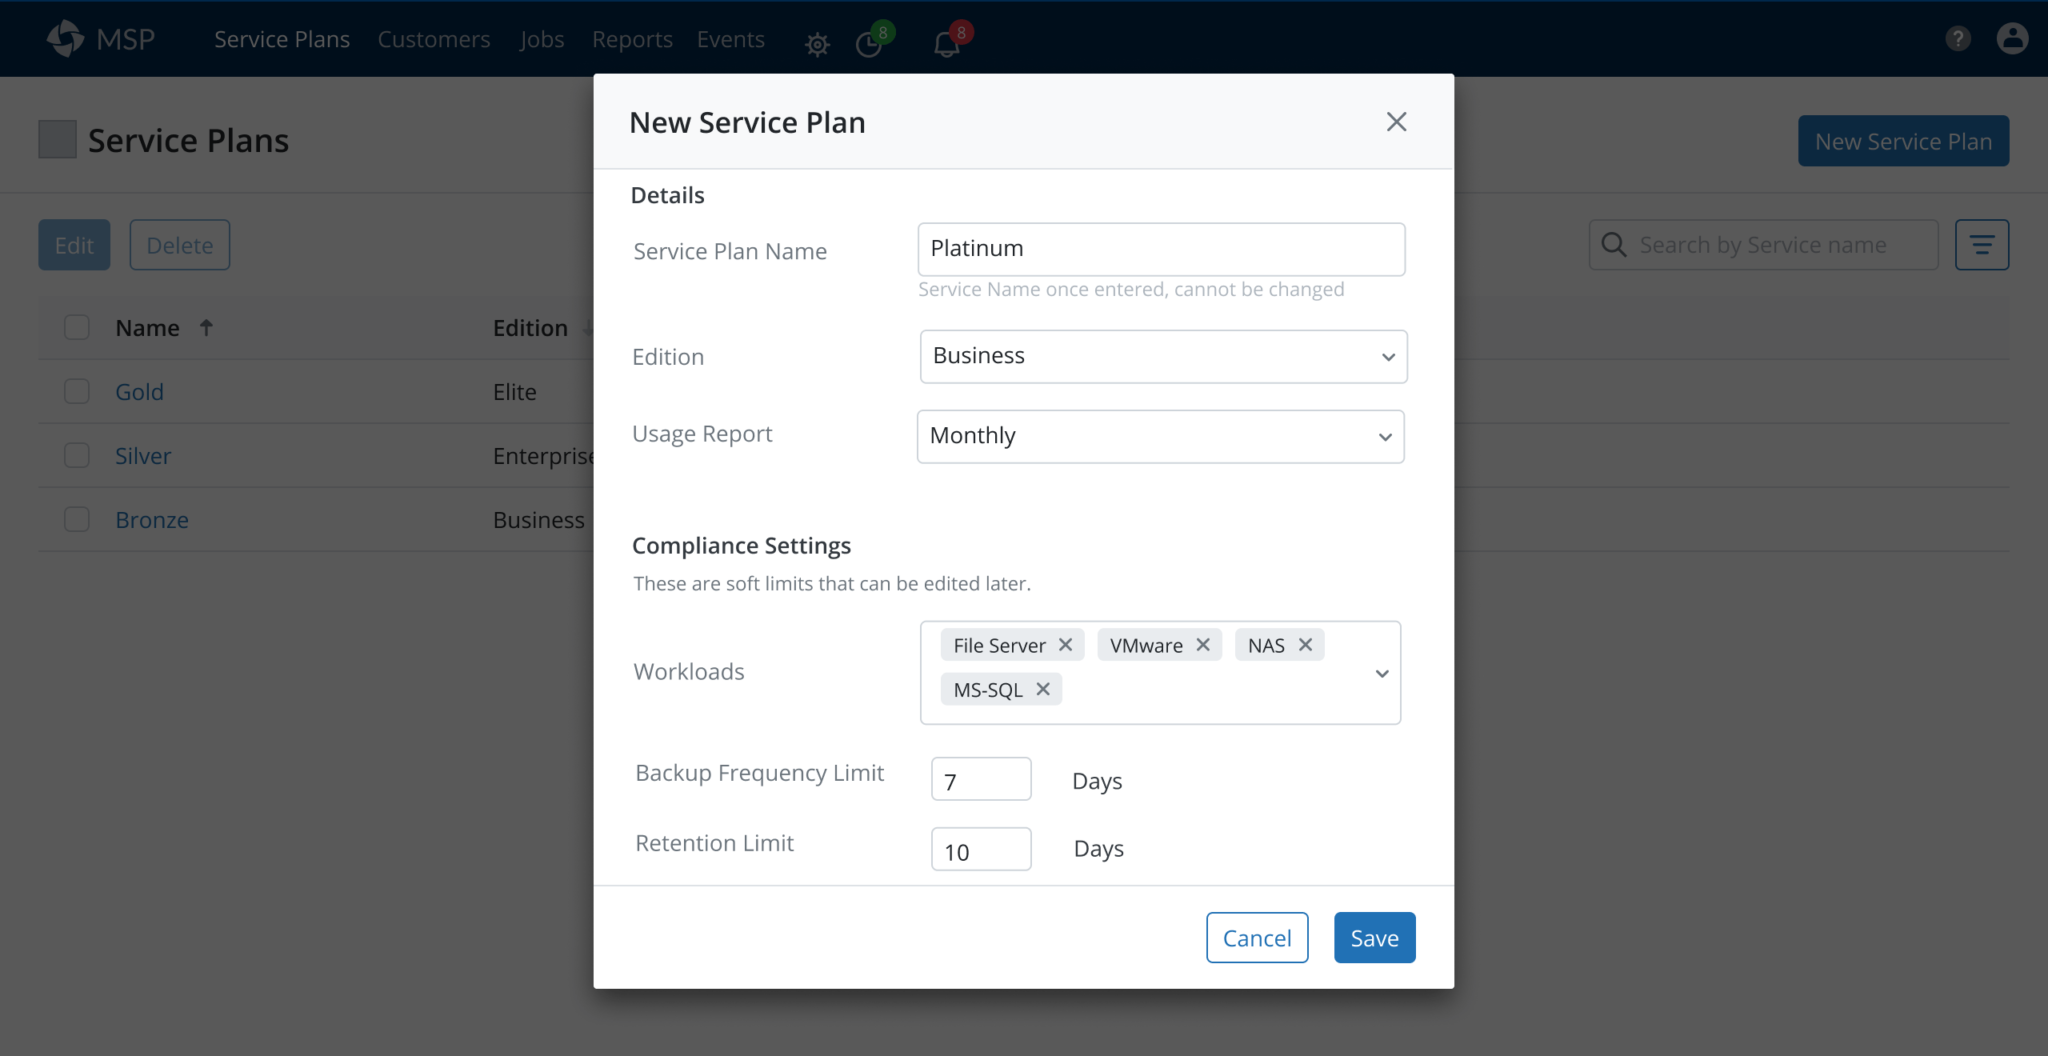The height and width of the screenshot is (1056, 2048).
Task: Open the settings gear icon
Action: pos(817,44)
